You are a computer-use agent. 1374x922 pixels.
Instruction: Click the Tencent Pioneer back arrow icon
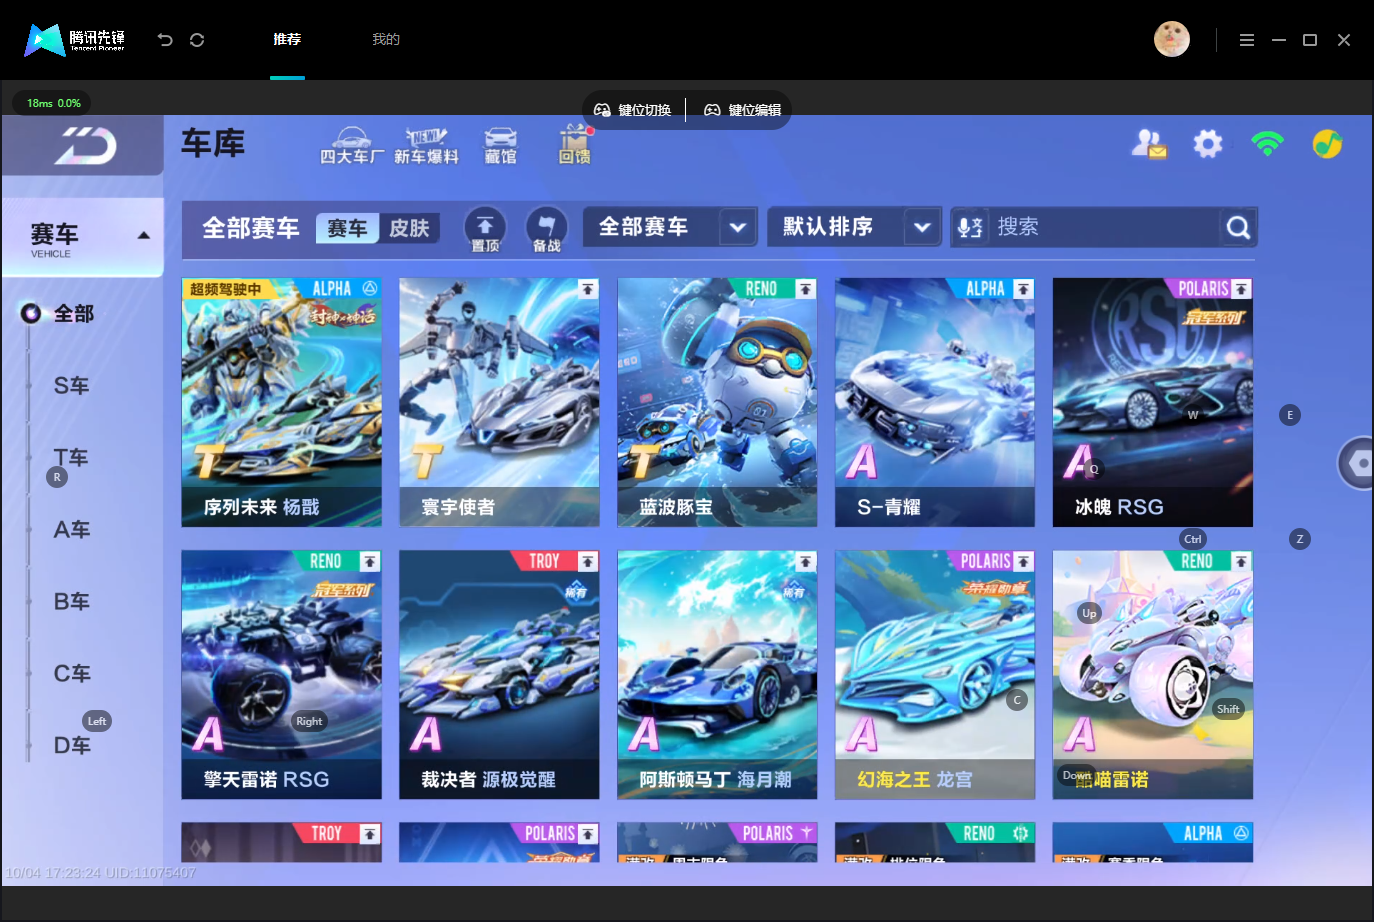point(165,40)
